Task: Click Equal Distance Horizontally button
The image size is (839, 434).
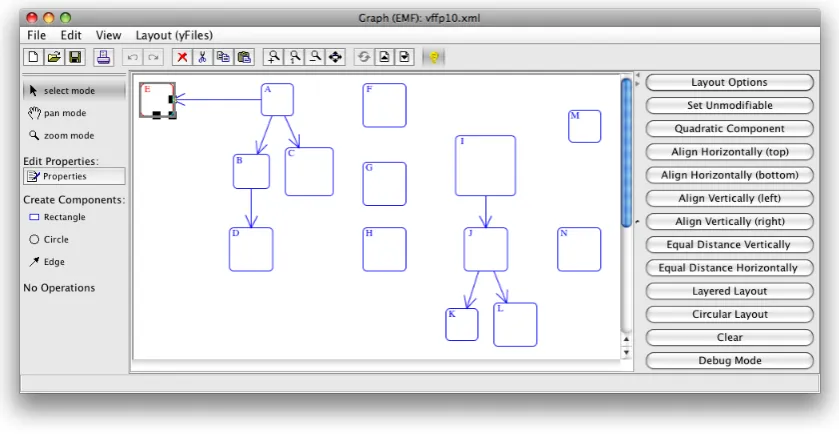Action: tap(729, 268)
